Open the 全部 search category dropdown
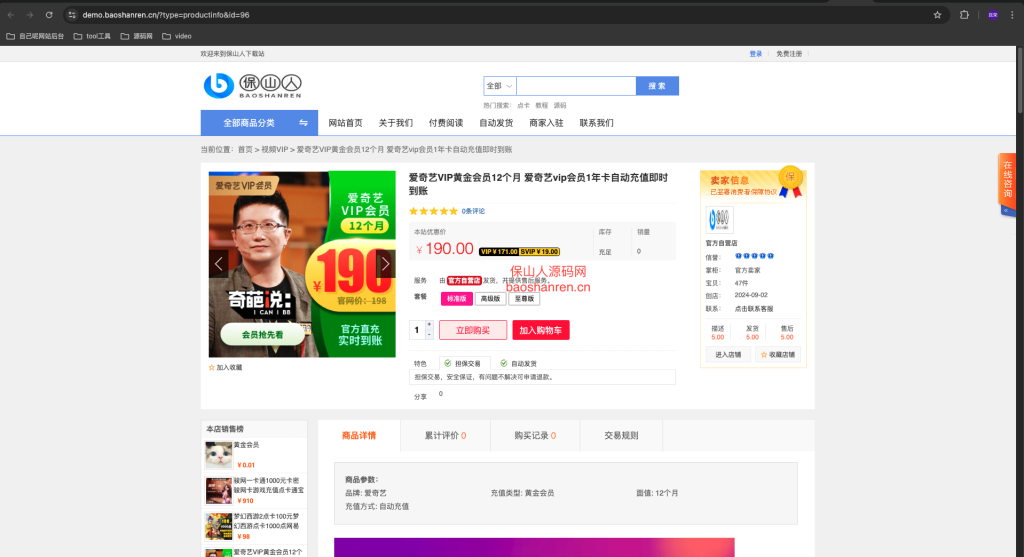 coord(500,86)
